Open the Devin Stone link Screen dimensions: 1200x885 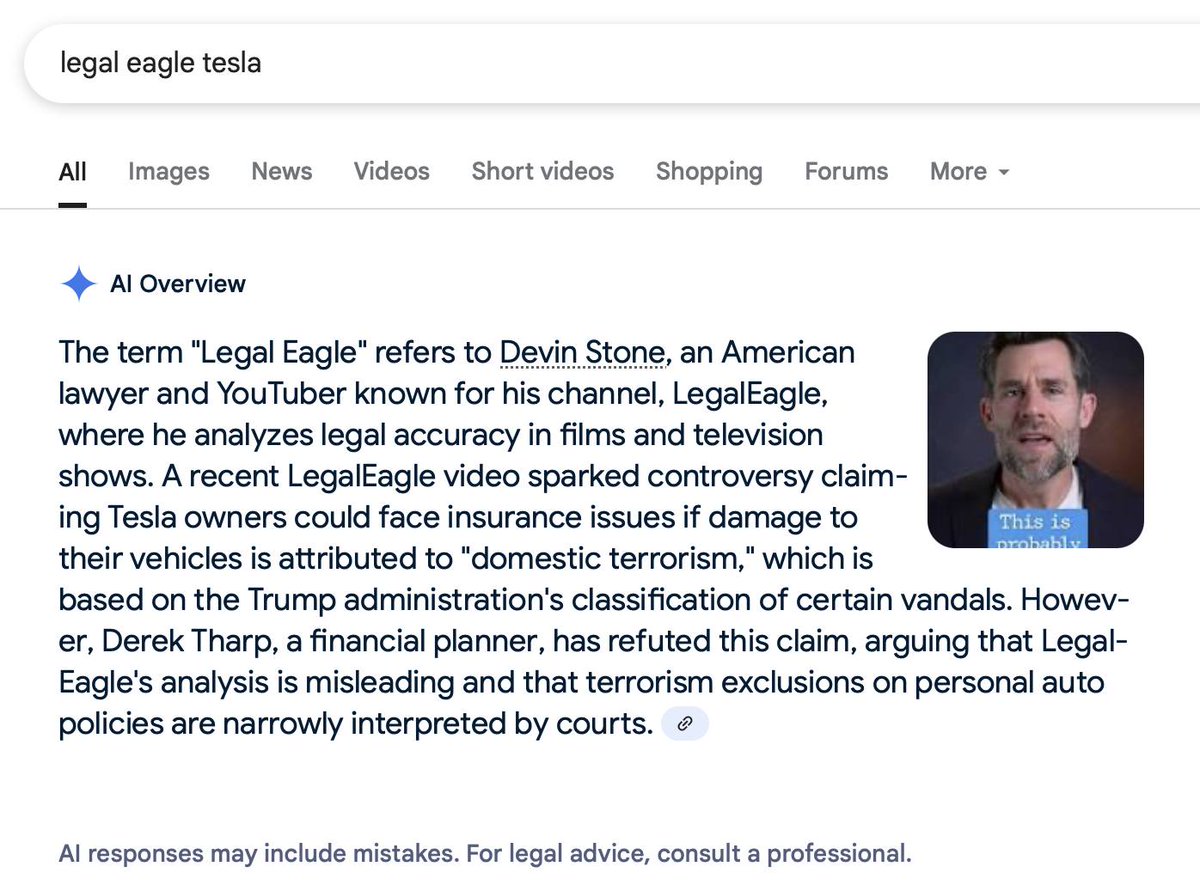tap(582, 353)
